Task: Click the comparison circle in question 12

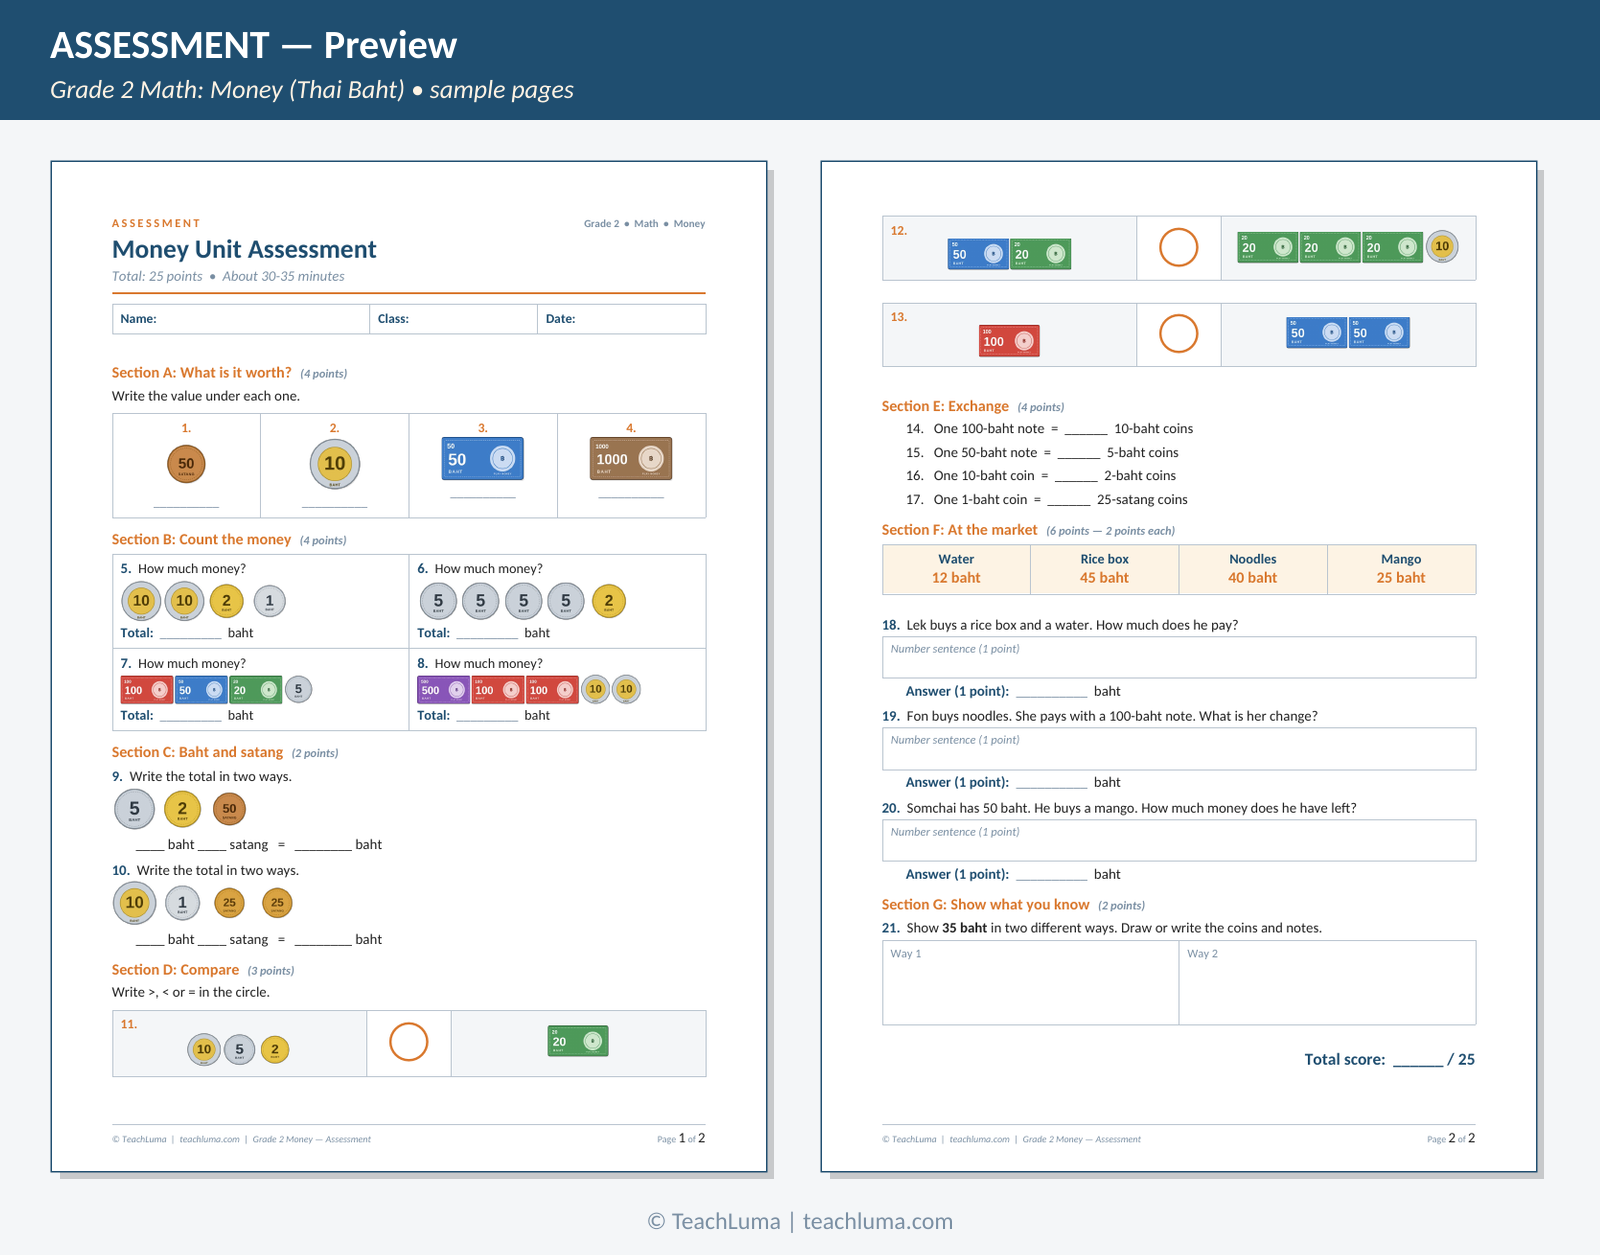Action: (1178, 247)
